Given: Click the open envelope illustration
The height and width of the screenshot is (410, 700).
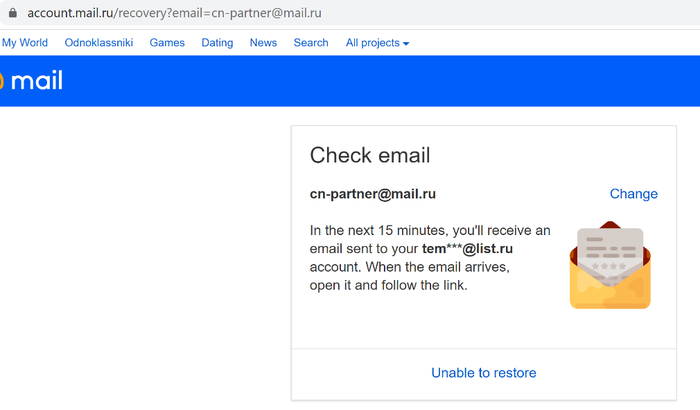Looking at the screenshot, I should [610, 265].
